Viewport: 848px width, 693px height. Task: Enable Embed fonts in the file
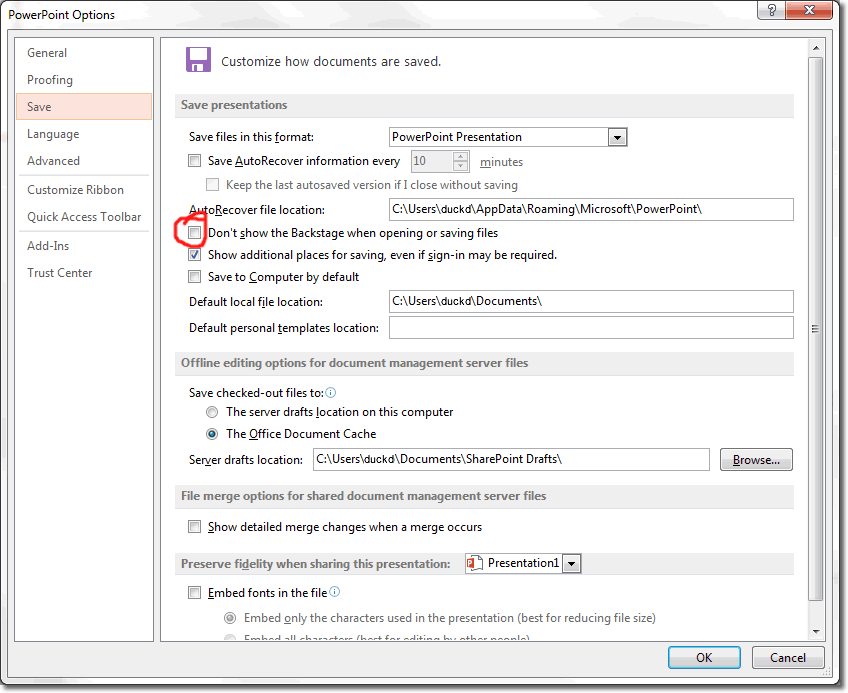click(194, 592)
